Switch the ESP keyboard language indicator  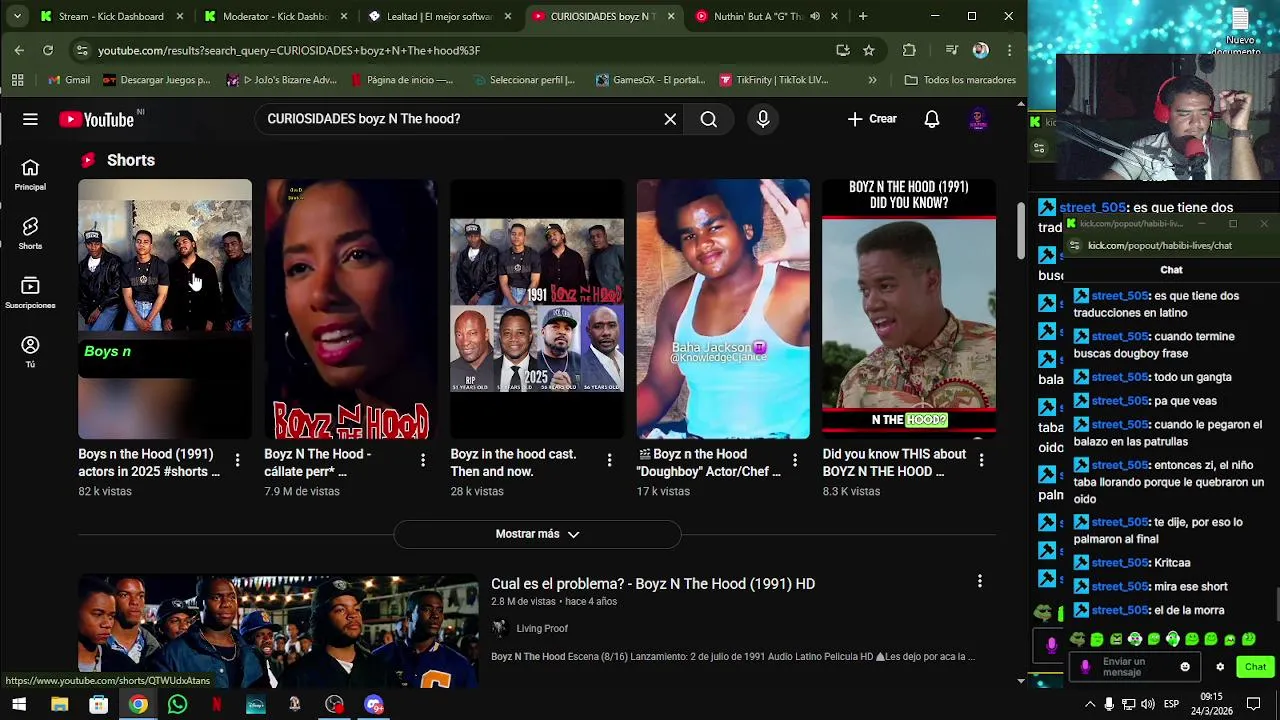(1171, 705)
